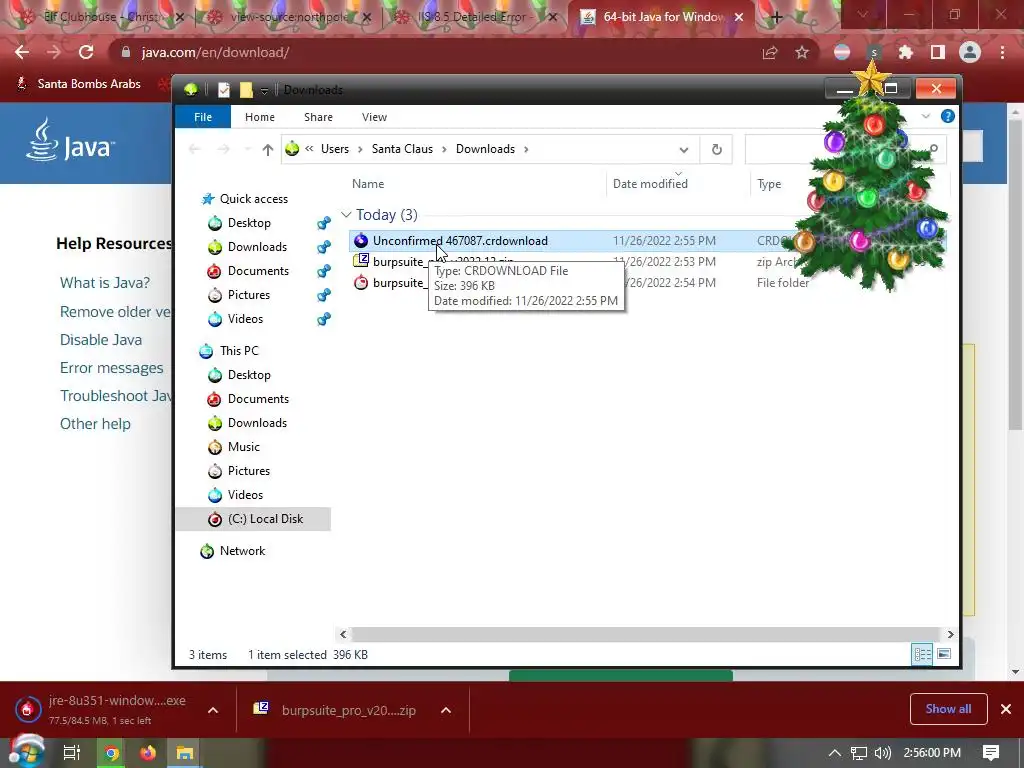Open Chrome three-dot menu
Screen dimensions: 1024x768
pos(1002,52)
